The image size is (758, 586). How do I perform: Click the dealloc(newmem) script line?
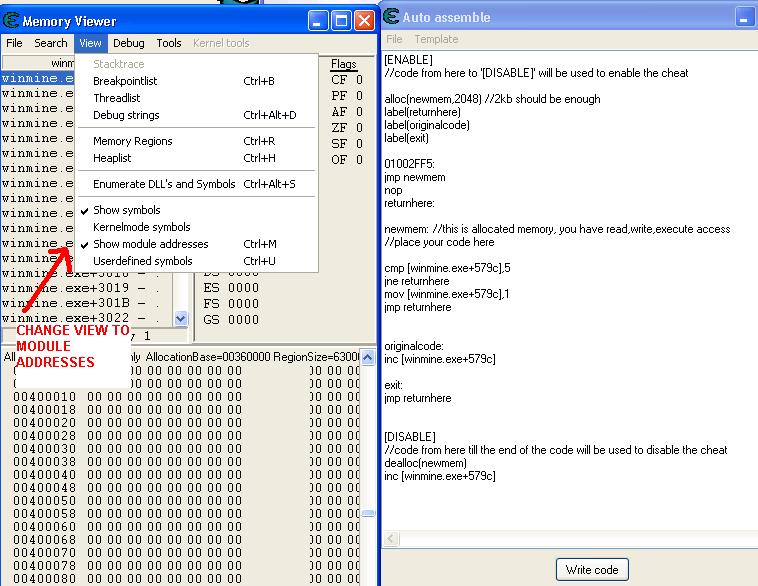tap(425, 463)
